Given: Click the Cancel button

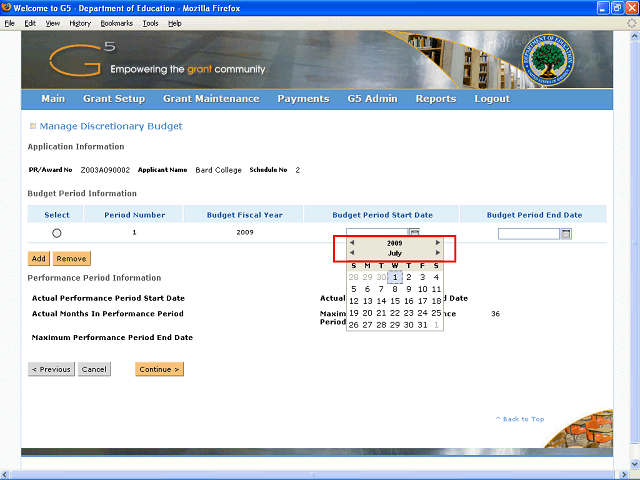Looking at the screenshot, I should click(94, 369).
